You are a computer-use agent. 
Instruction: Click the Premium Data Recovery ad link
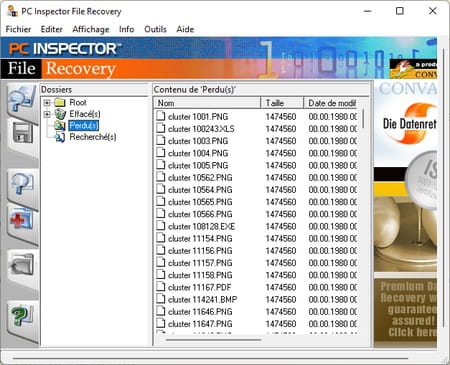tap(405, 309)
